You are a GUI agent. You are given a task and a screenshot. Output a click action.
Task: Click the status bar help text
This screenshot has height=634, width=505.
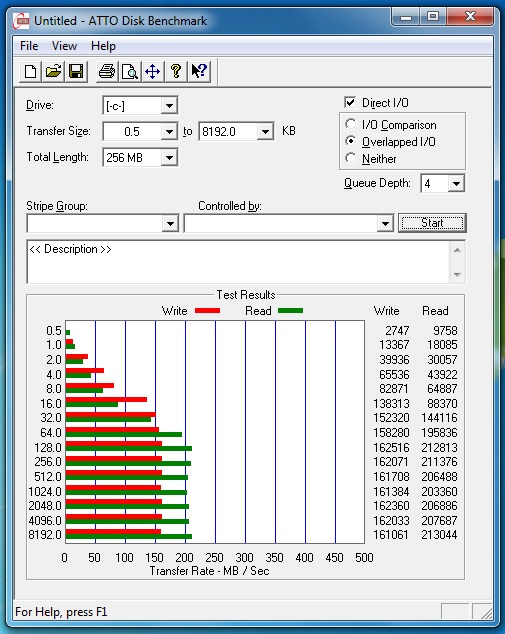coord(61,612)
